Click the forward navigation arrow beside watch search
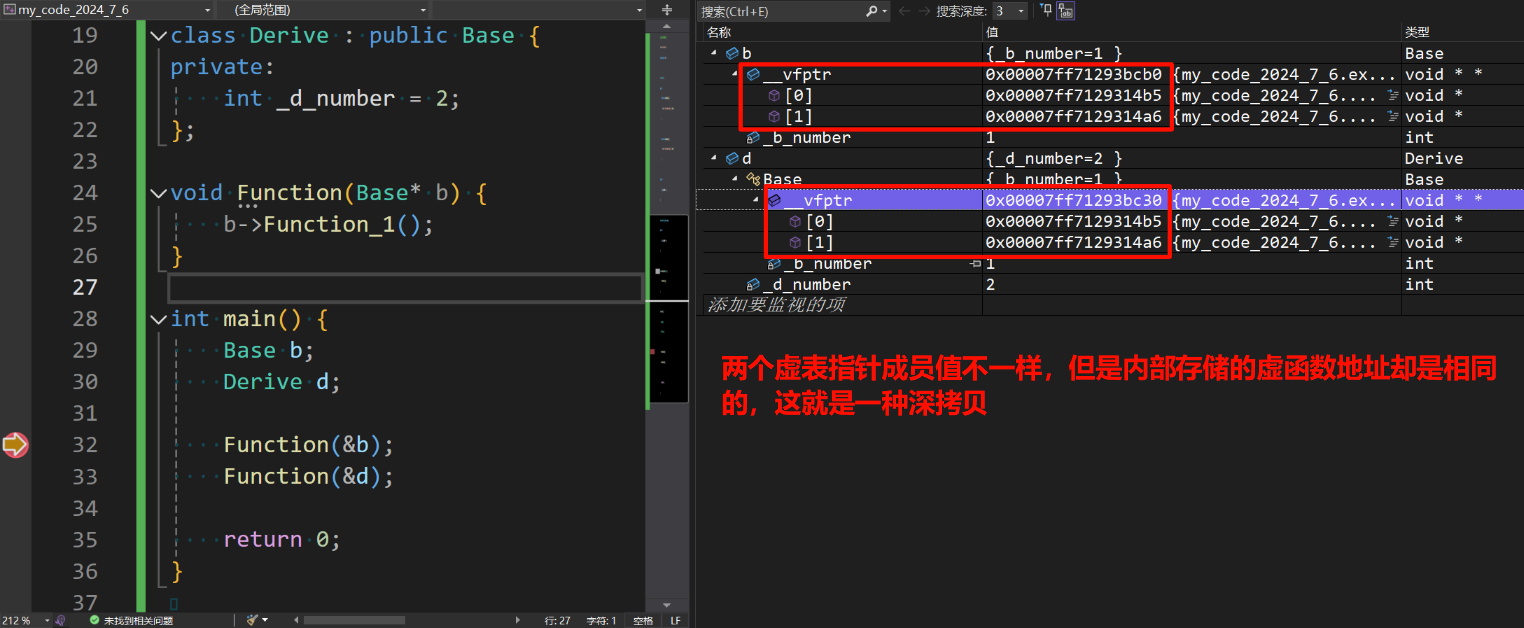The height and width of the screenshot is (628, 1524). click(x=924, y=11)
